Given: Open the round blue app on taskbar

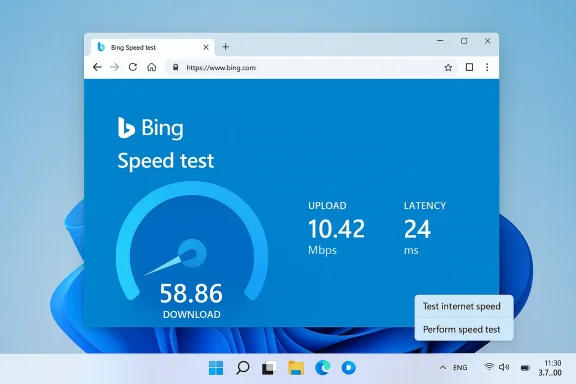Looking at the screenshot, I should tap(348, 367).
